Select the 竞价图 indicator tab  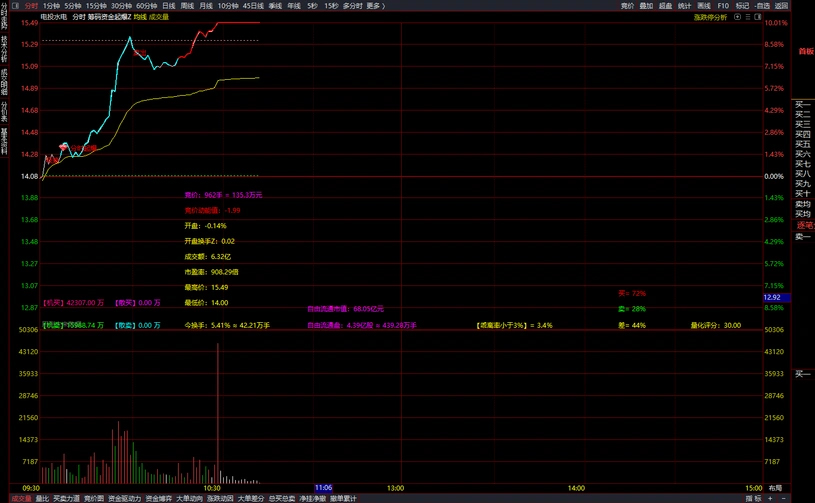(x=94, y=498)
